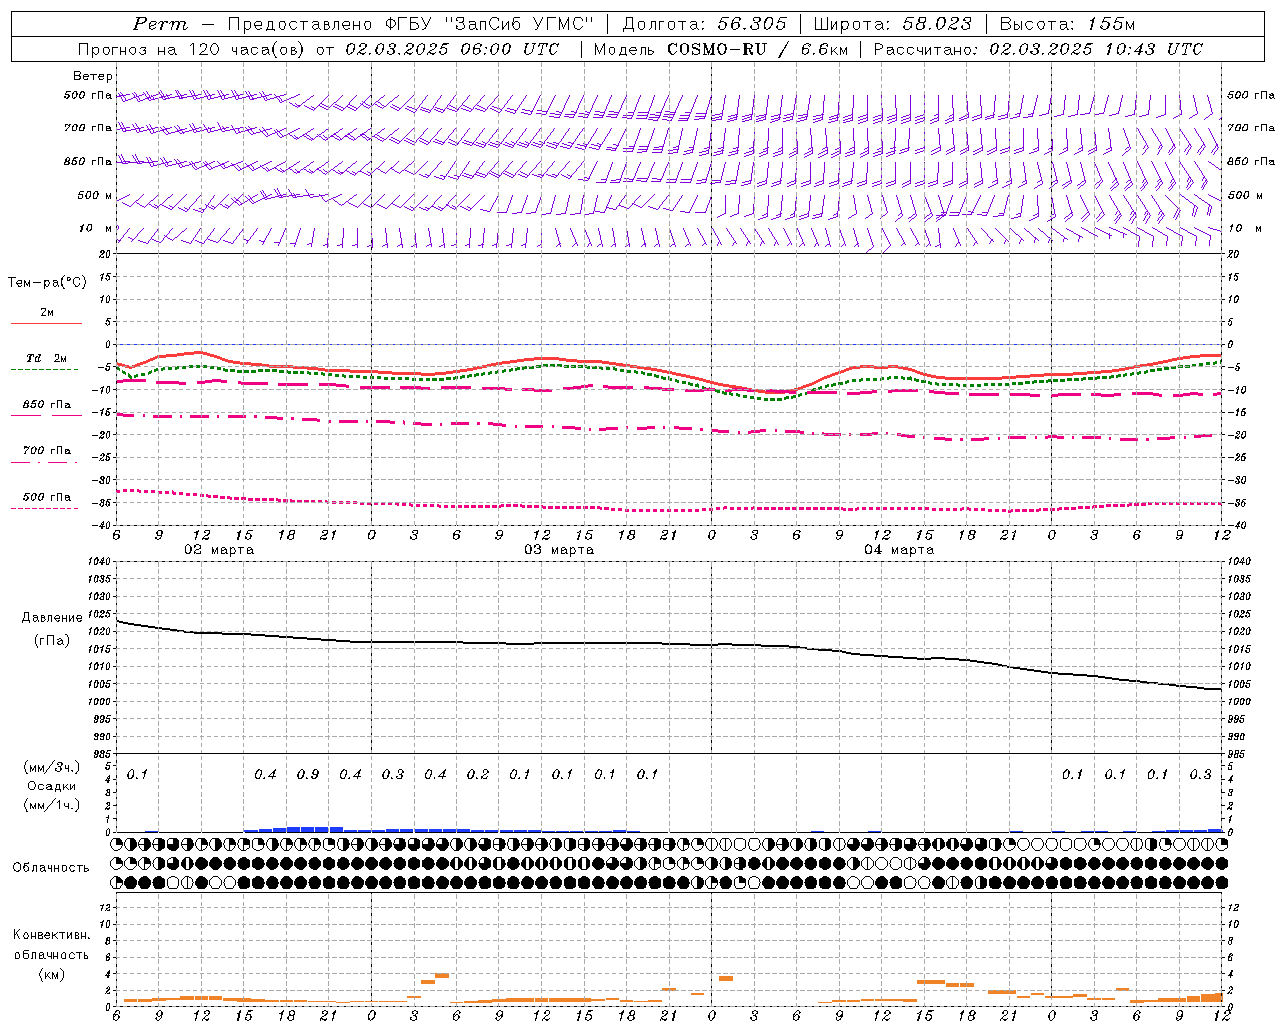The width and height of the screenshot is (1280, 1024).
Task: Click "700 гПа" in the temperature legend
Action: (x=47, y=451)
